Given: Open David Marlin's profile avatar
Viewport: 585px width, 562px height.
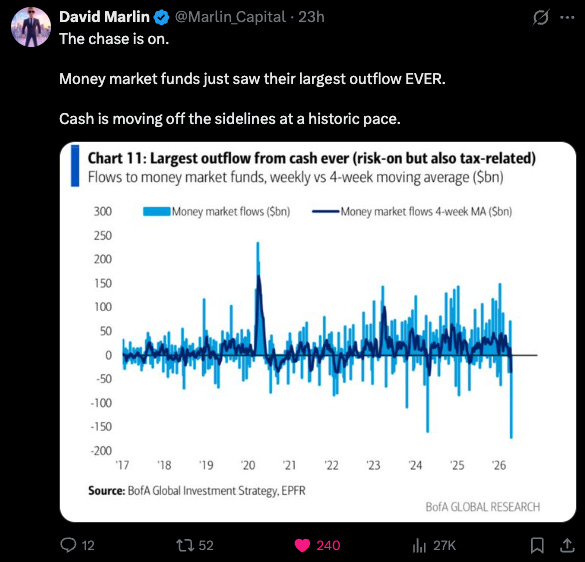Looking at the screenshot, I should point(31,27).
